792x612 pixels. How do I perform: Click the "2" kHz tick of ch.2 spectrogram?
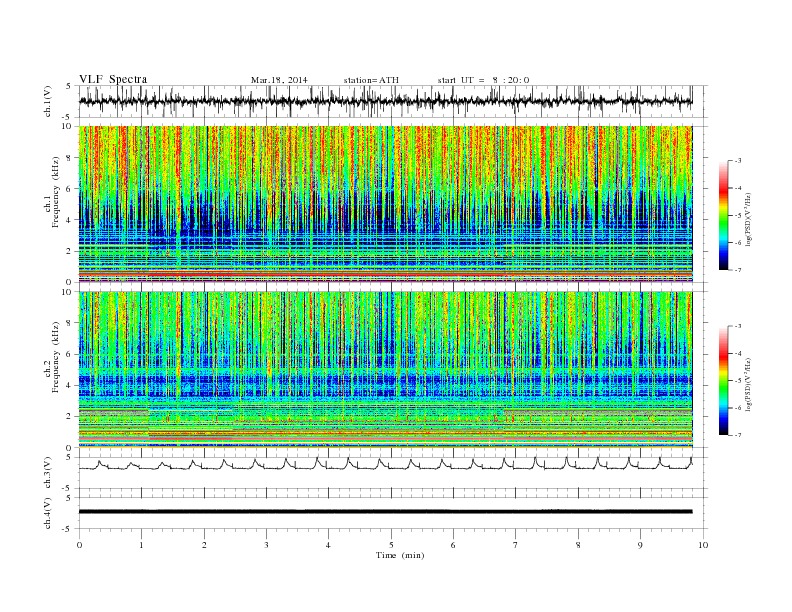coord(69,417)
